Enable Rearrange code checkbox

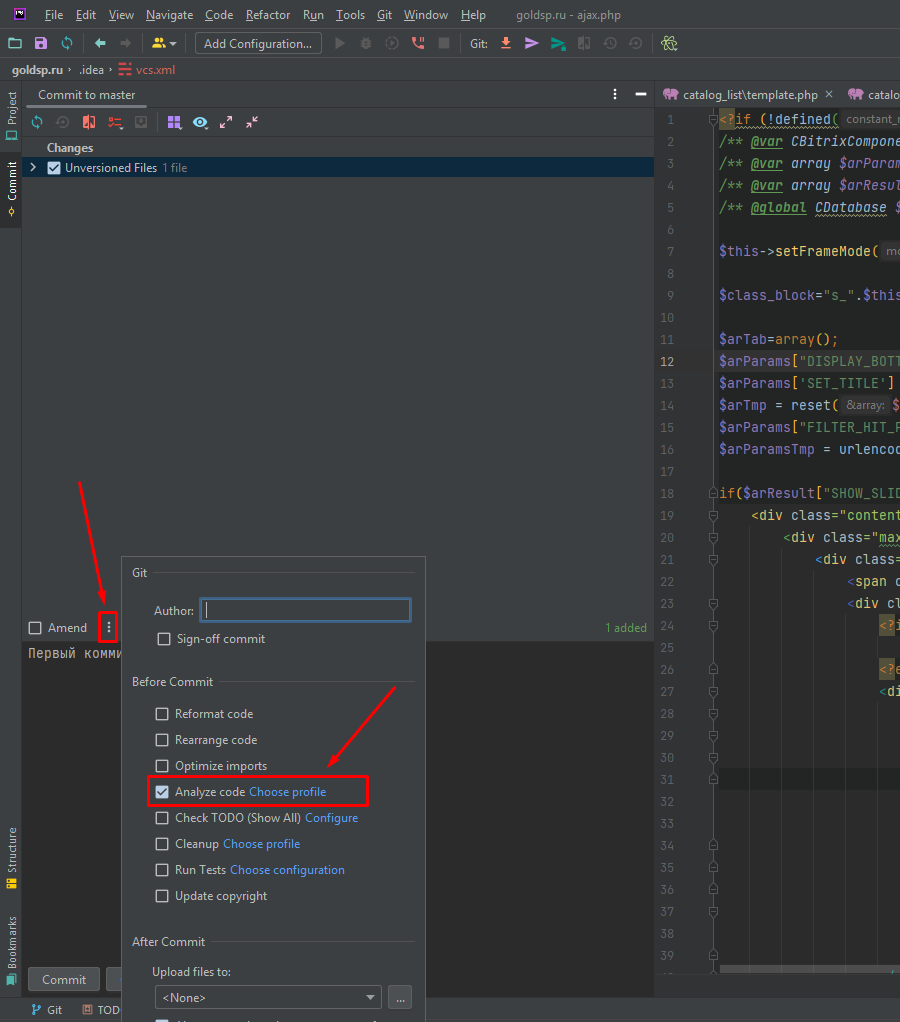click(x=162, y=740)
